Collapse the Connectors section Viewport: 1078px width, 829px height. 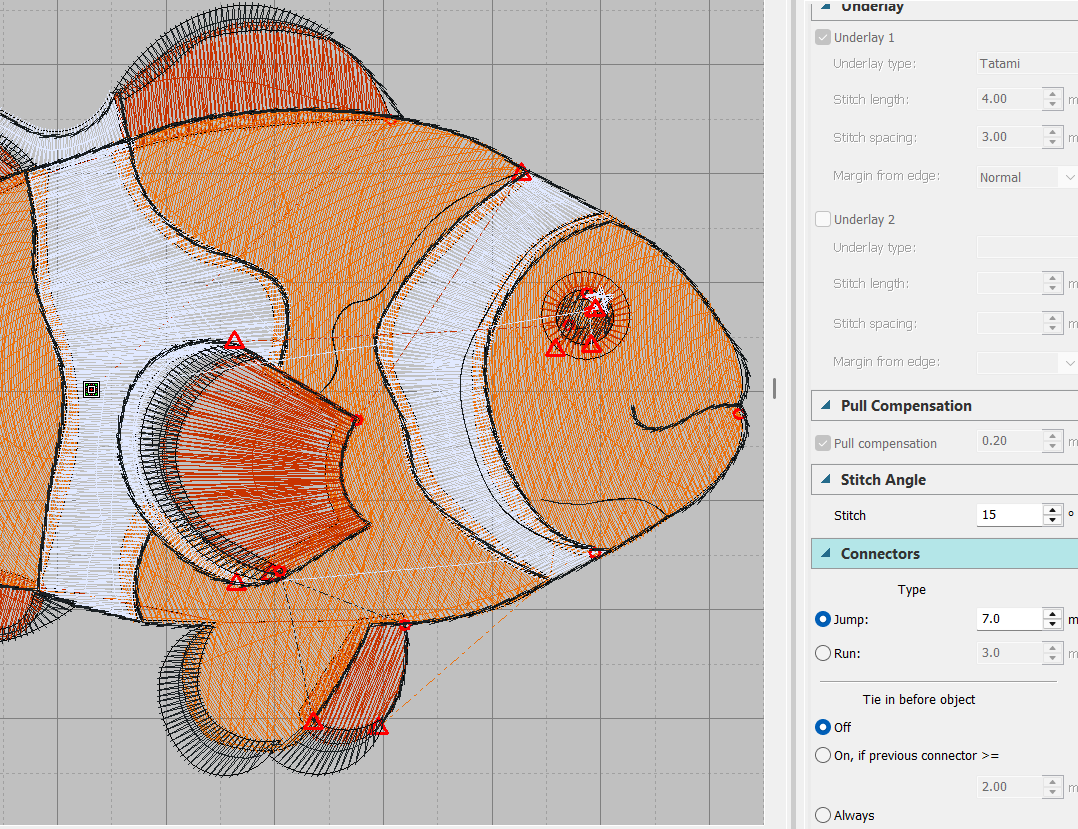pos(826,553)
